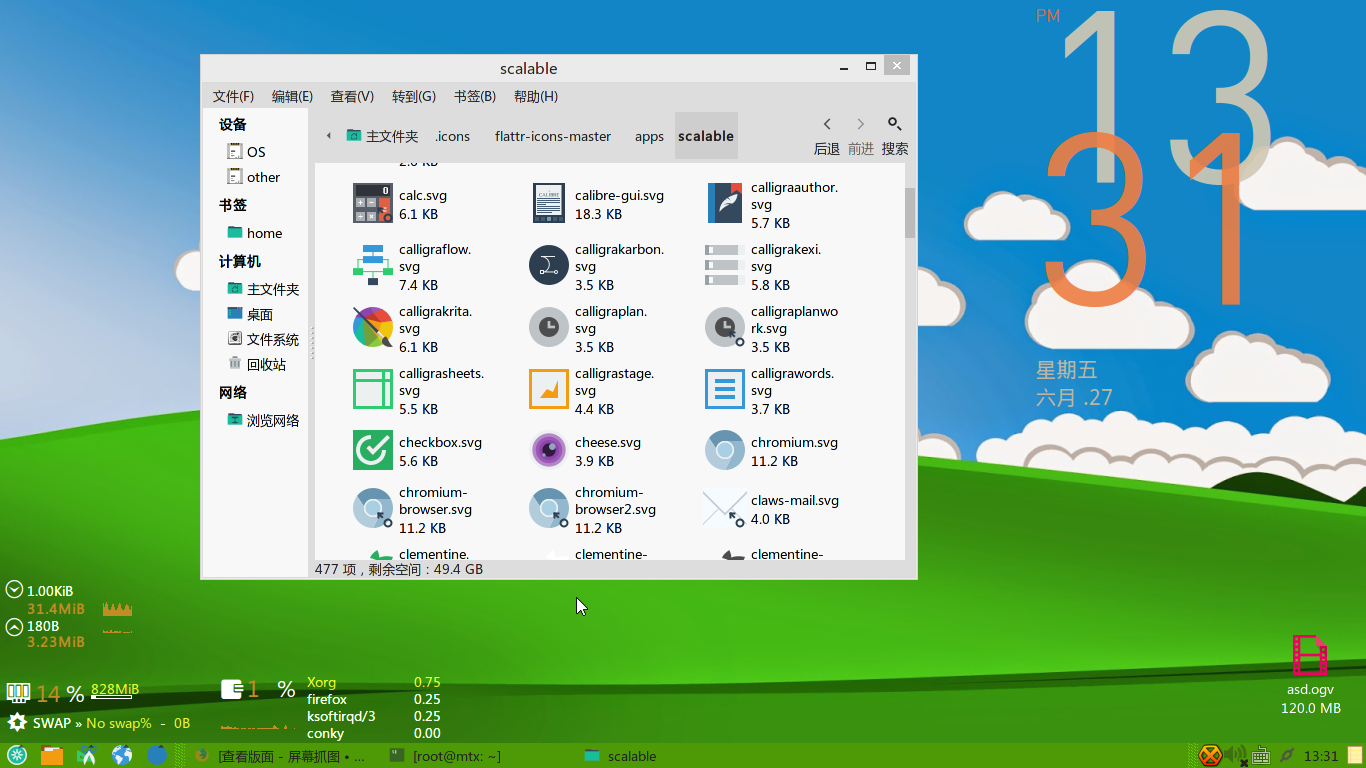Switch to the 查看版面 - 屏幕抓图 taskbar window
This screenshot has height=768, width=1366.
pos(281,756)
